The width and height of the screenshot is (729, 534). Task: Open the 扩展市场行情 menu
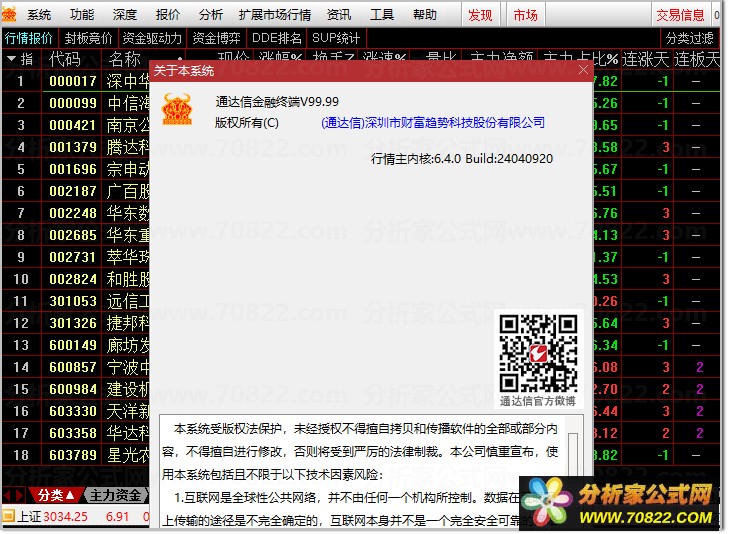275,15
